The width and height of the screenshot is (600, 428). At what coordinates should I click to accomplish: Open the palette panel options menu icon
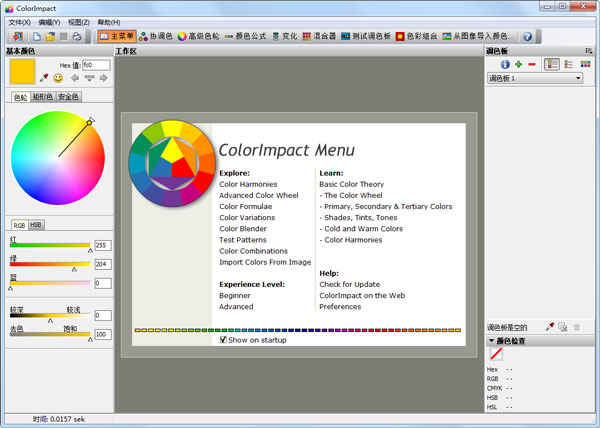pos(589,50)
